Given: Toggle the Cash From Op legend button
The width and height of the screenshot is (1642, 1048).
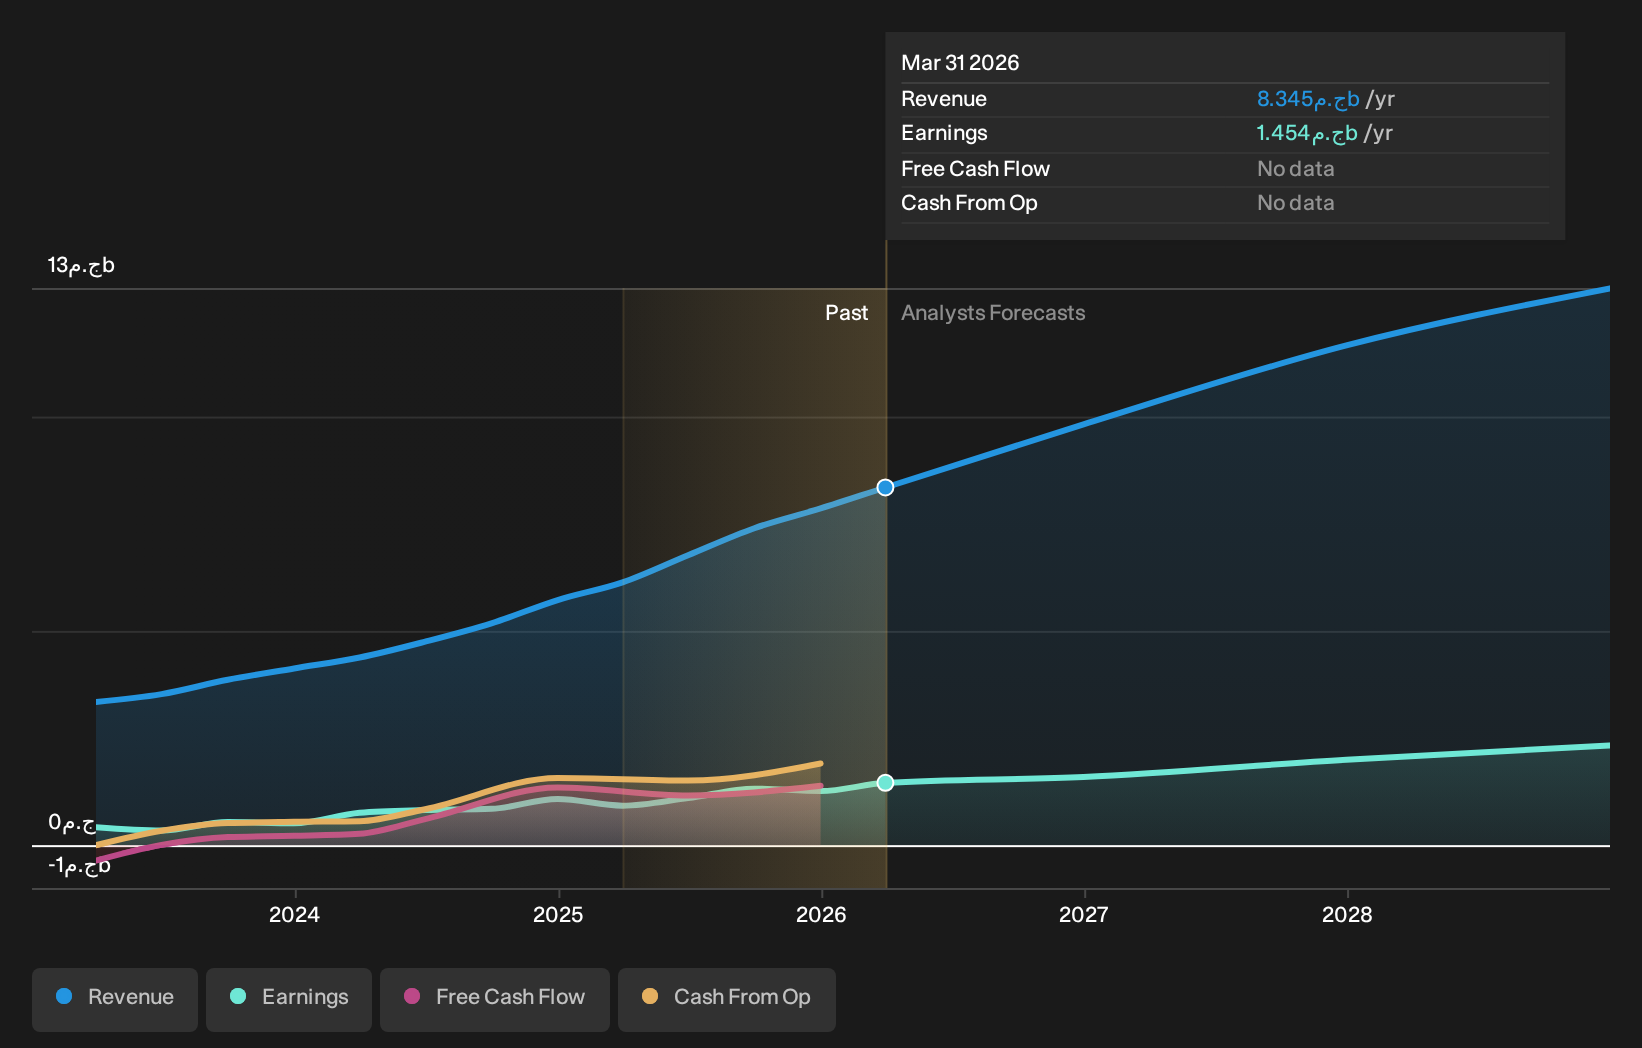Looking at the screenshot, I should pos(727,999).
